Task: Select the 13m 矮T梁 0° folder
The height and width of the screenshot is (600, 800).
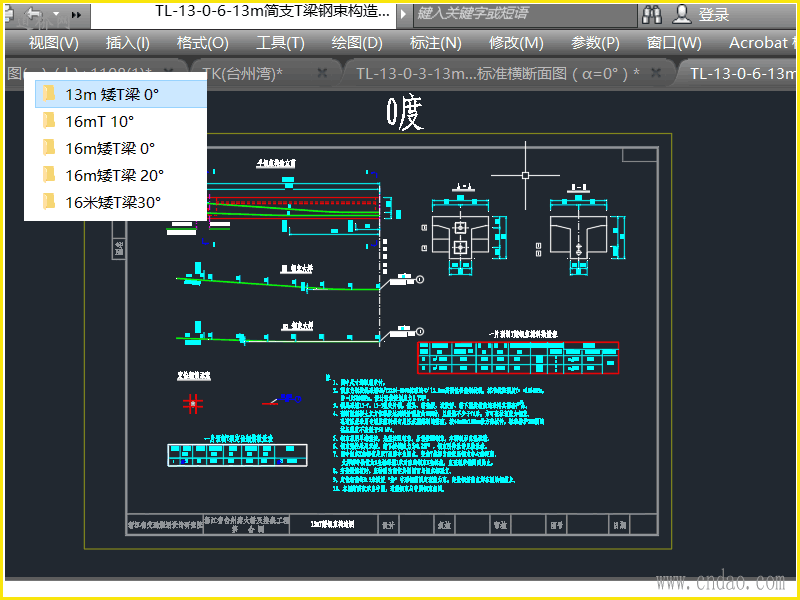Action: click(121, 94)
